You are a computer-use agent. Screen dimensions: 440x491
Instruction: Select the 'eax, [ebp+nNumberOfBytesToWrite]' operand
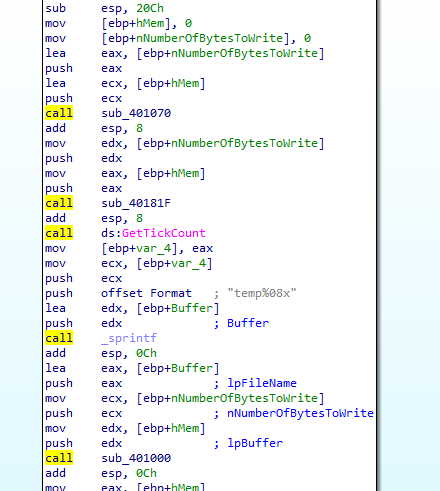213,53
